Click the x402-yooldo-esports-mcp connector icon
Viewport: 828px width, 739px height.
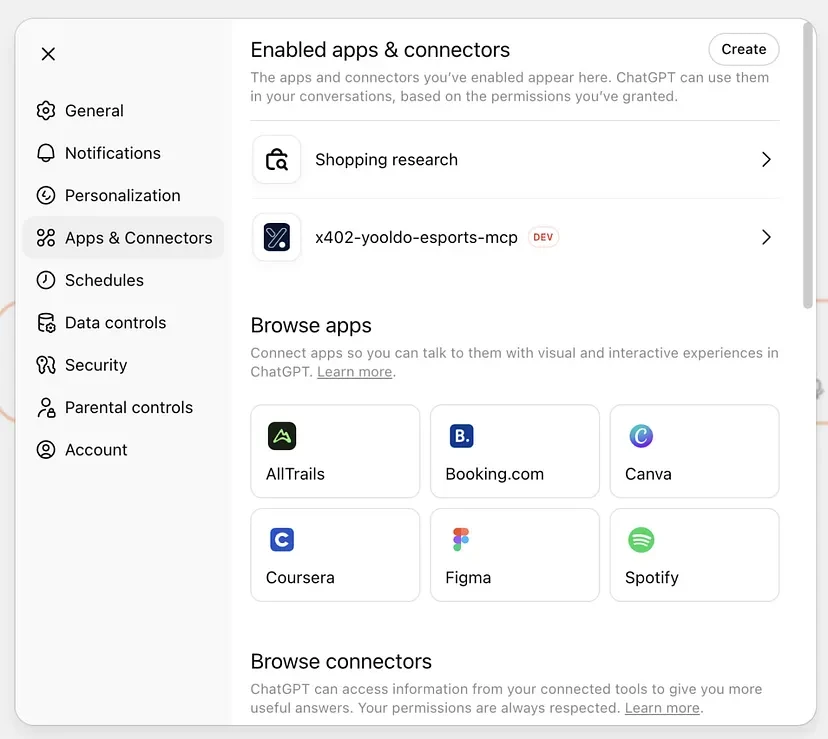277,238
